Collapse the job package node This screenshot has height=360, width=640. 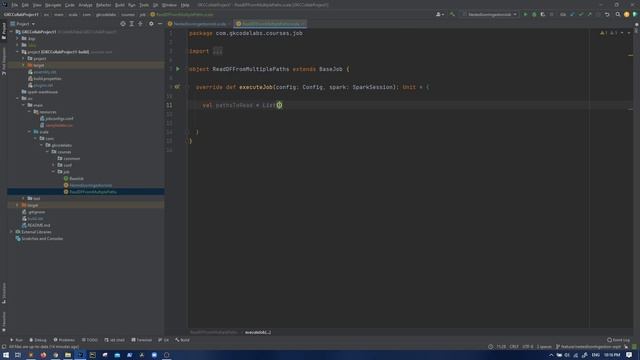[x=53, y=172]
